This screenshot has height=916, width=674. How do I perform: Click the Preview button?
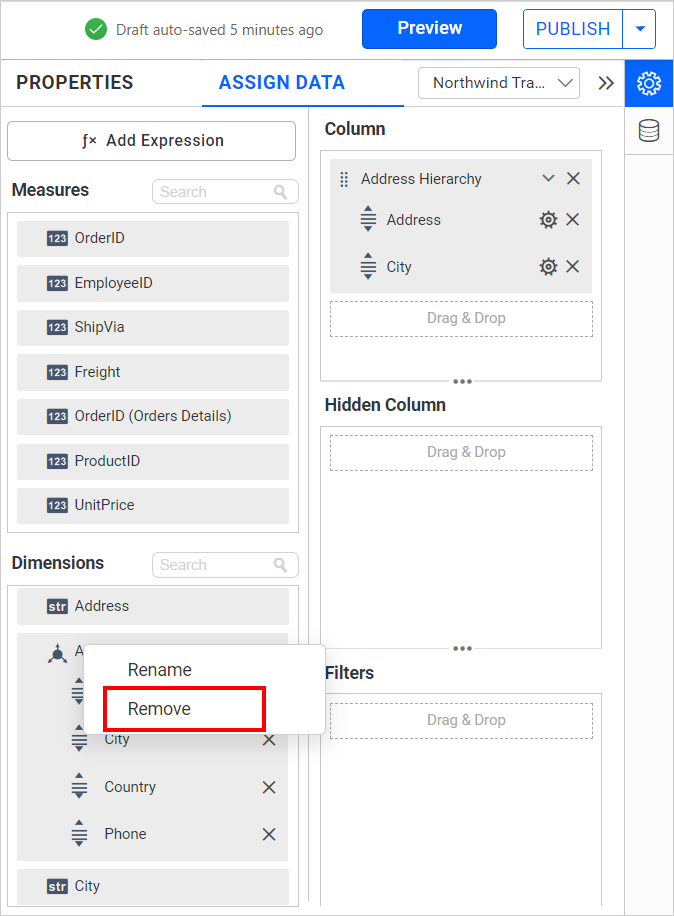[x=429, y=29]
